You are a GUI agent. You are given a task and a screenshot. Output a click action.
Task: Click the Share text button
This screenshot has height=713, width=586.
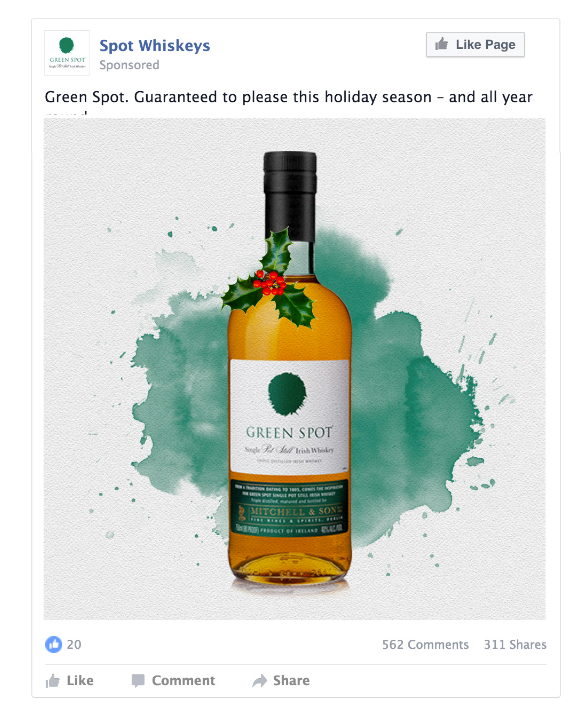pyautogui.click(x=291, y=680)
